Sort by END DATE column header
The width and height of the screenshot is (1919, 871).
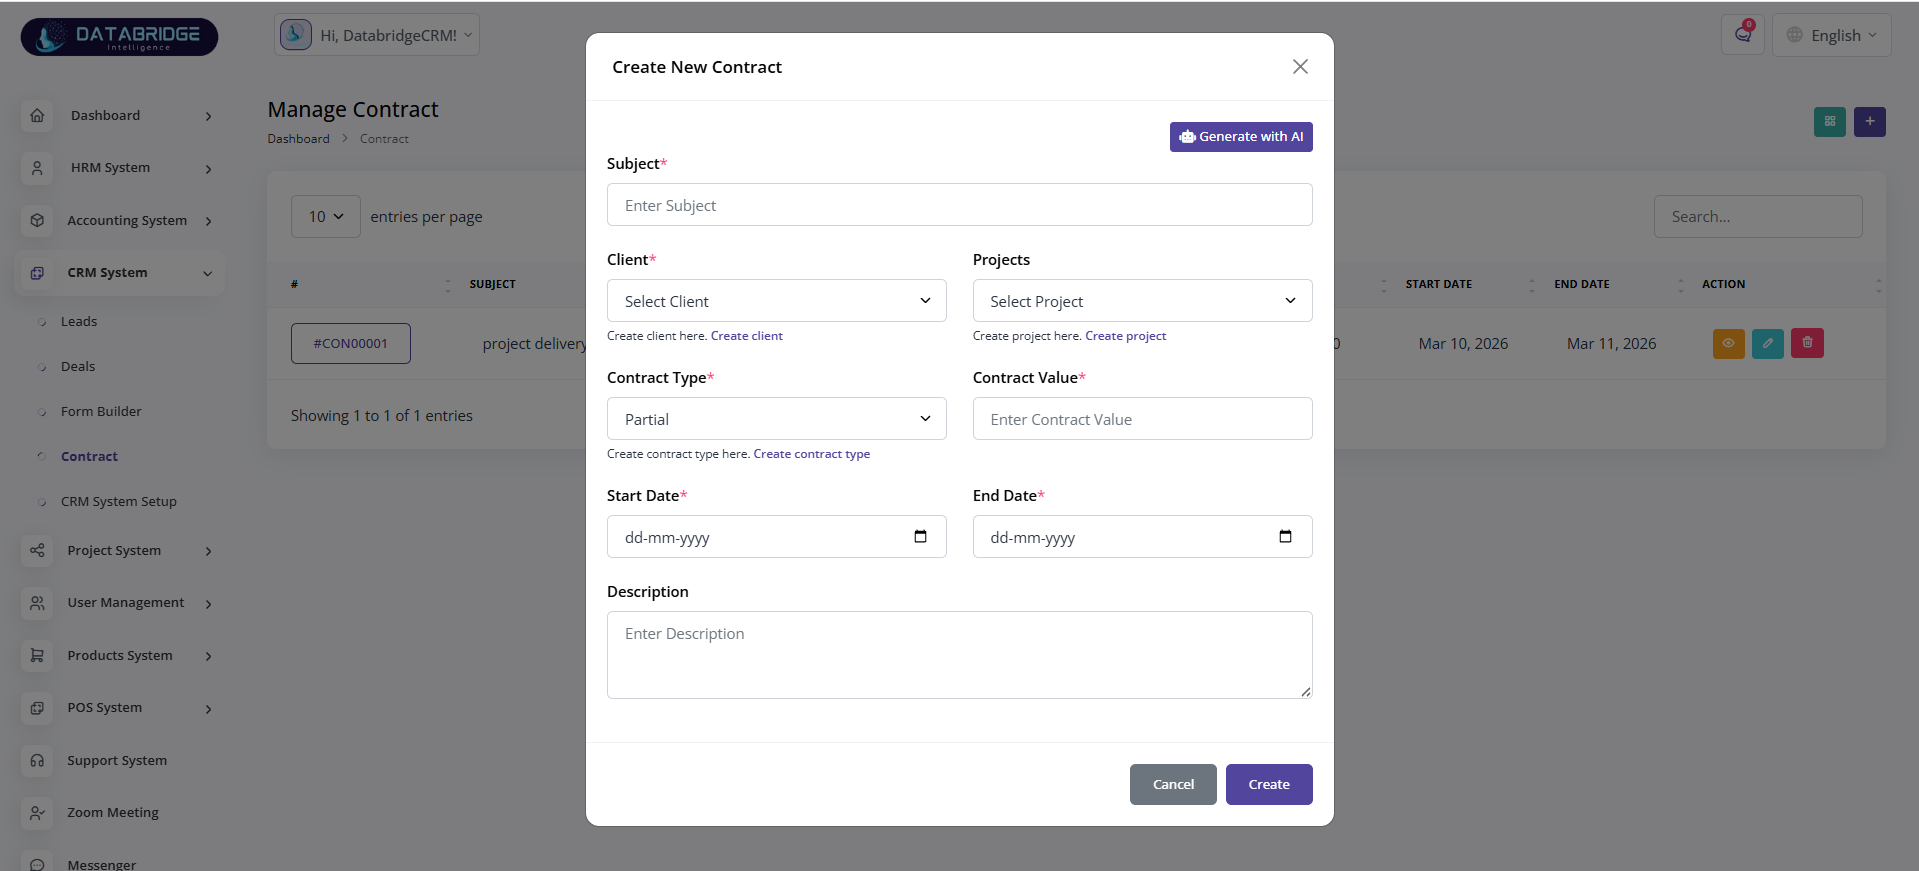coord(1582,284)
